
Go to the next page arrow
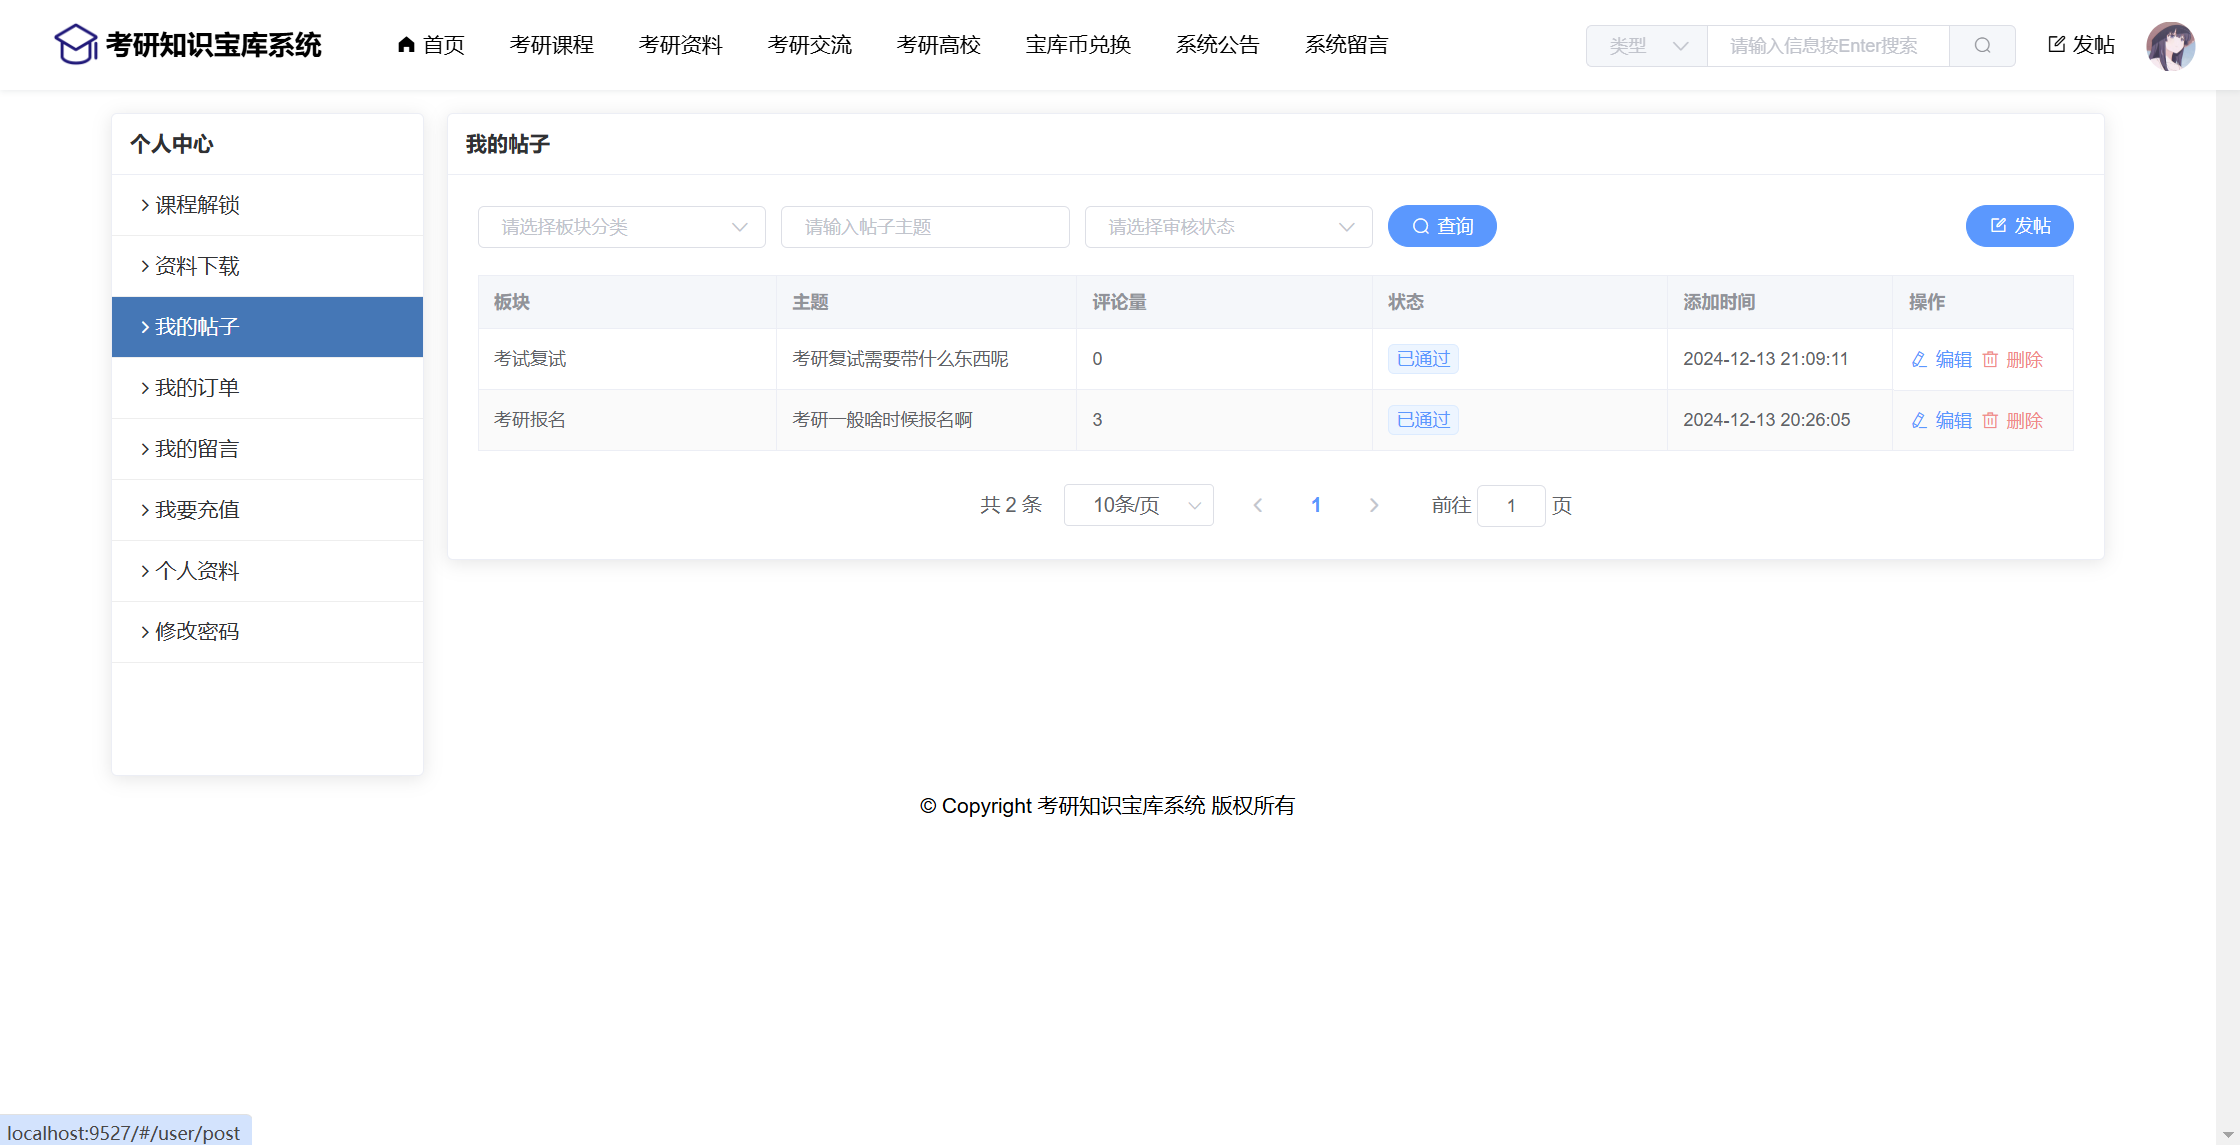pyautogui.click(x=1374, y=505)
